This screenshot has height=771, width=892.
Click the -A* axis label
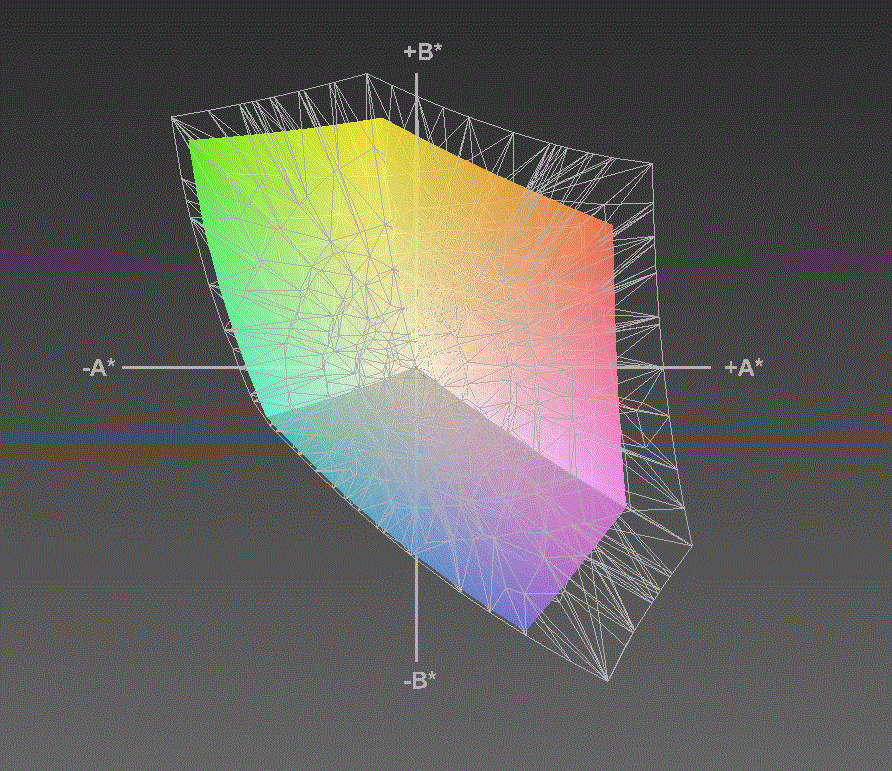tap(99, 368)
